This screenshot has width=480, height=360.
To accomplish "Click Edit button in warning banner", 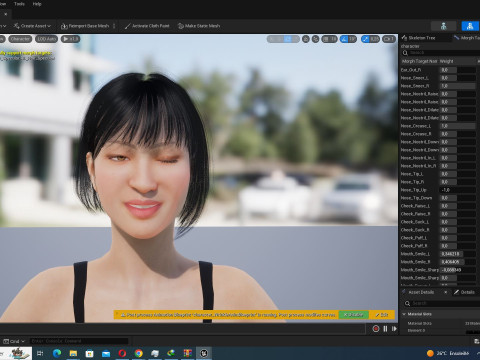I will [382, 315].
